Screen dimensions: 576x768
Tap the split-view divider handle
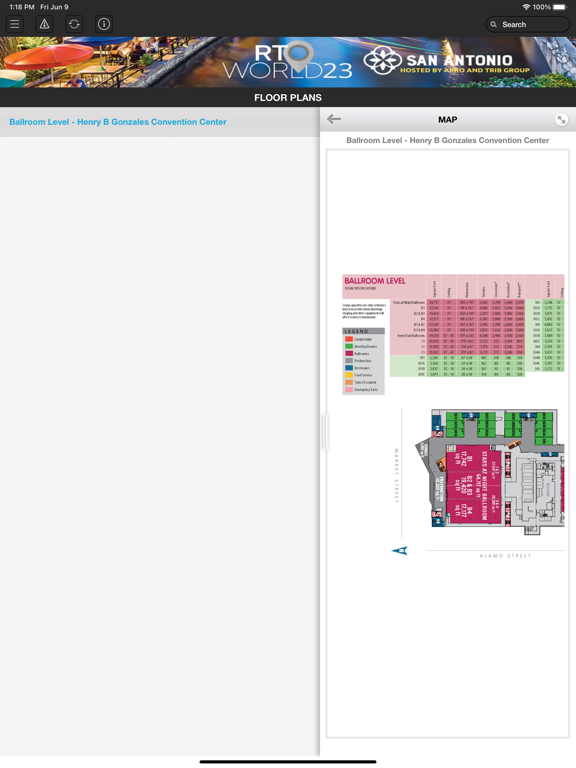(x=324, y=432)
